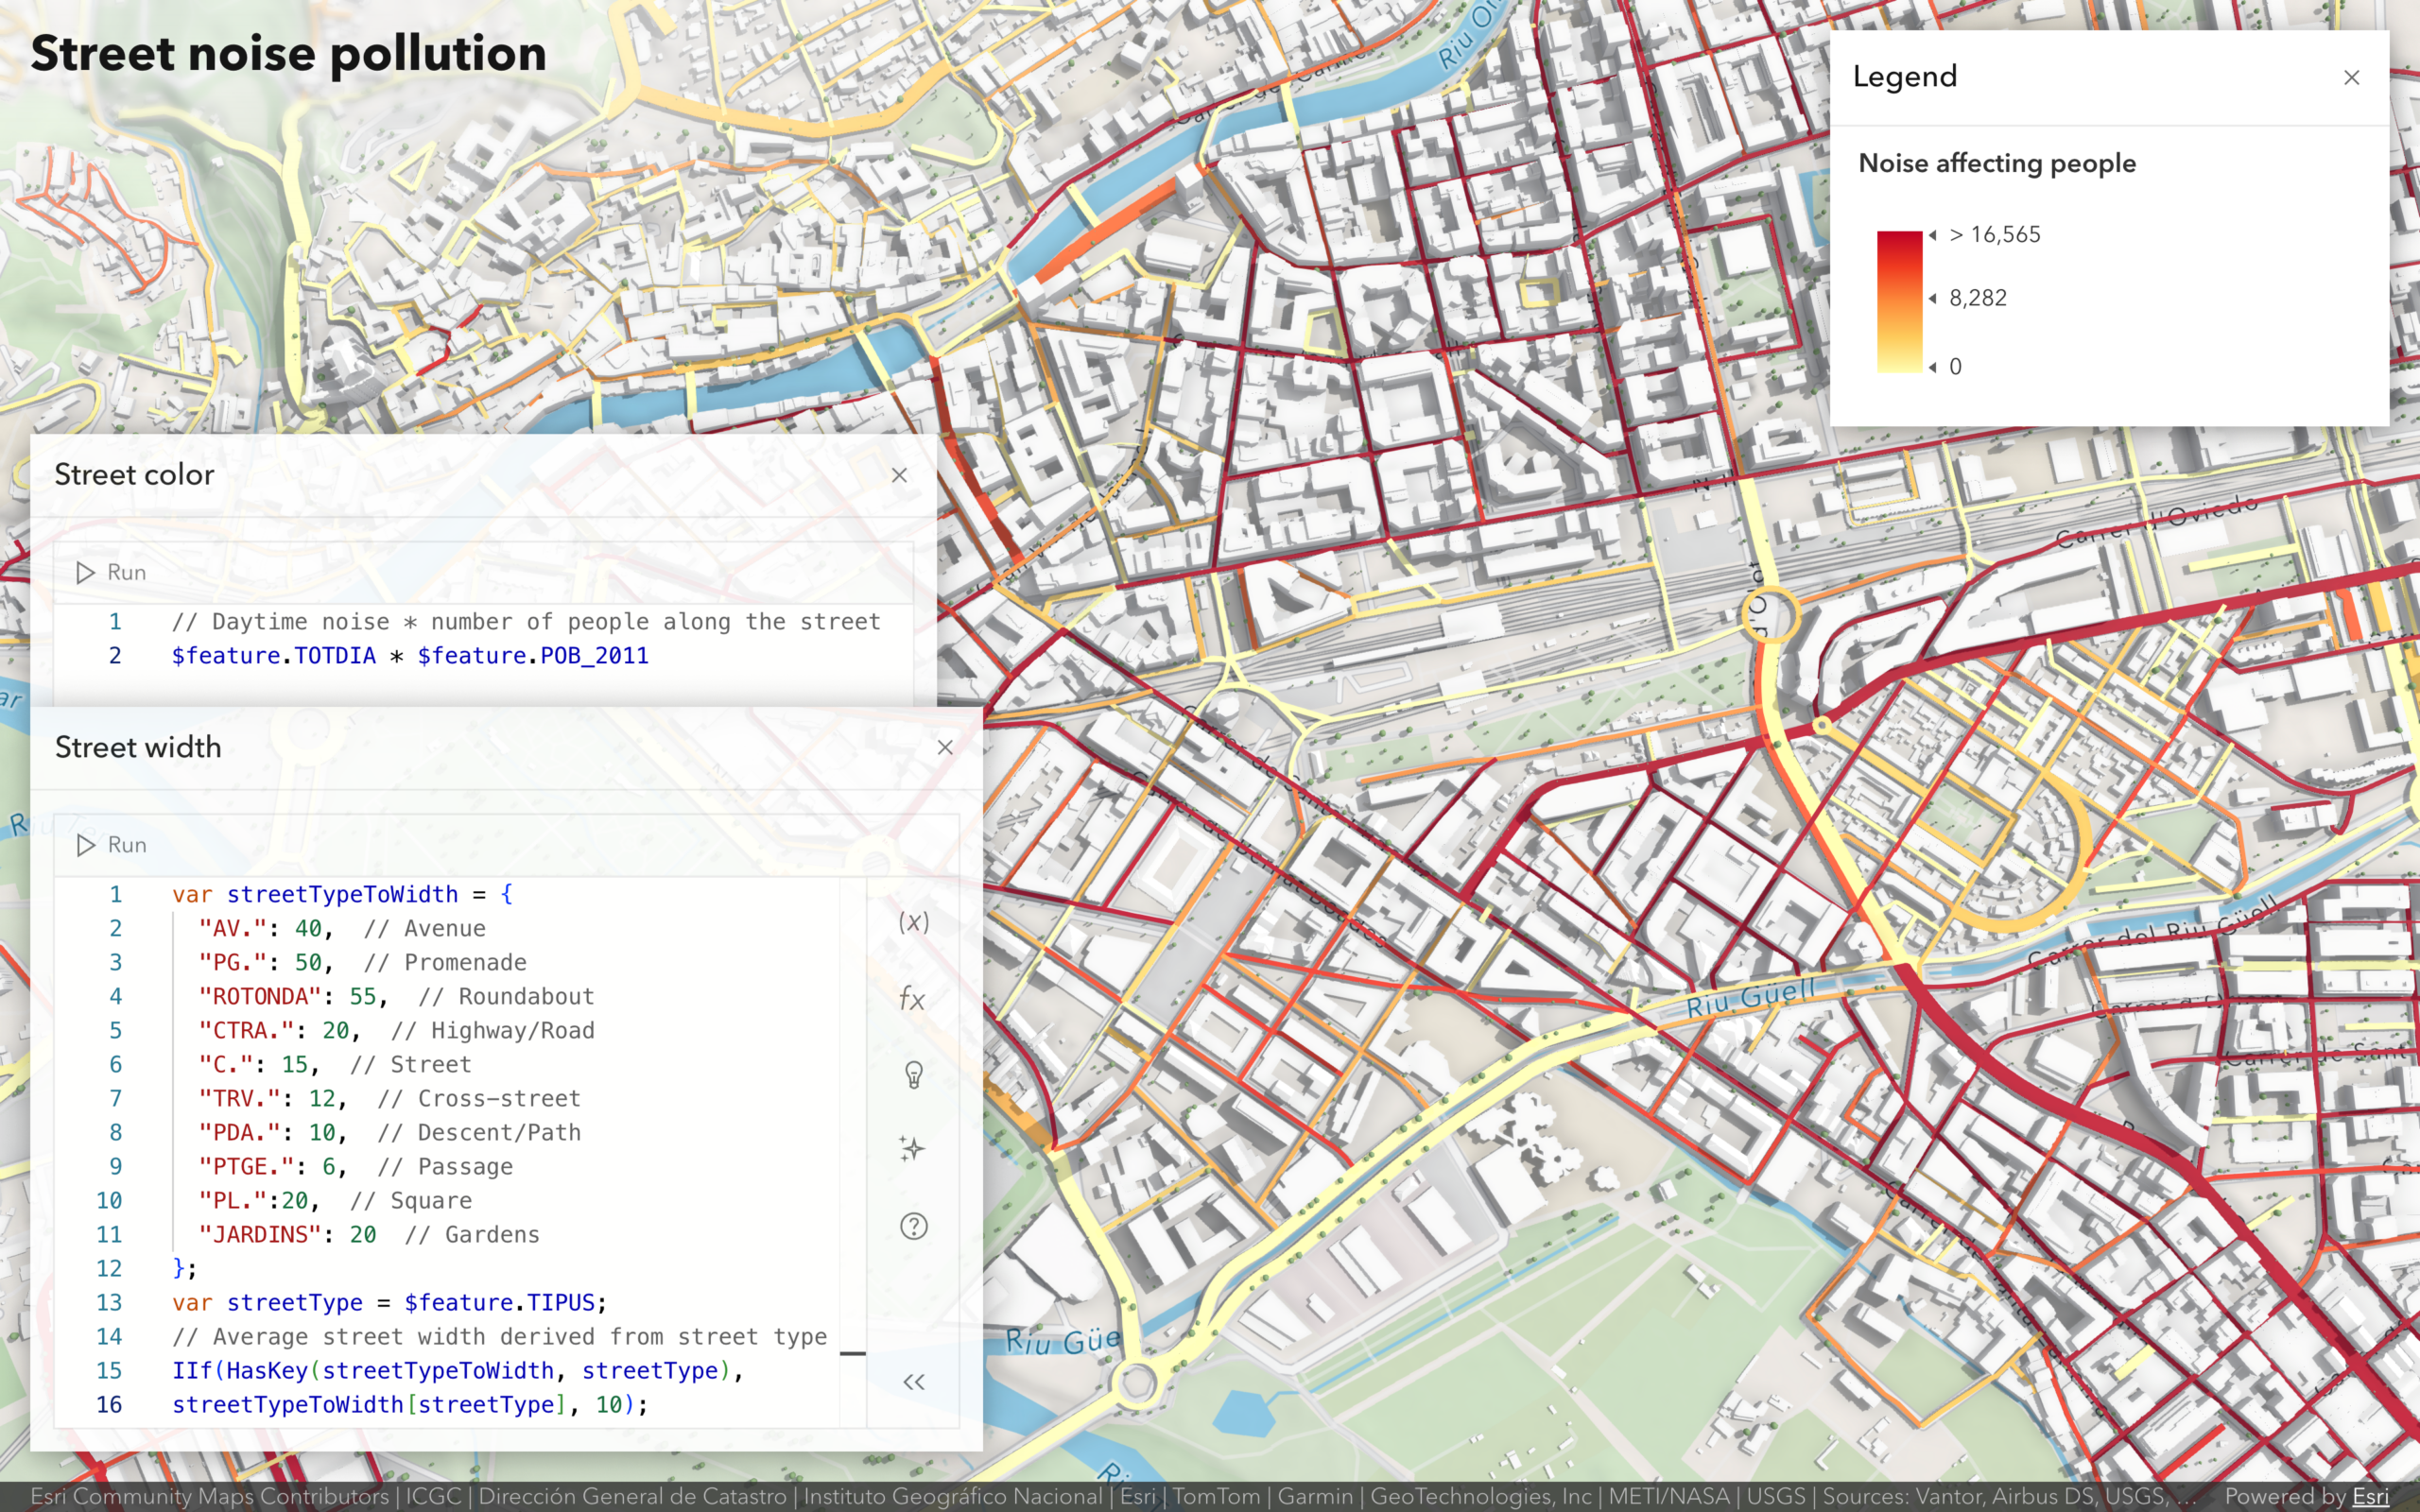This screenshot has height=1512, width=2420.
Task: Close the Street color expression editor
Action: click(899, 475)
